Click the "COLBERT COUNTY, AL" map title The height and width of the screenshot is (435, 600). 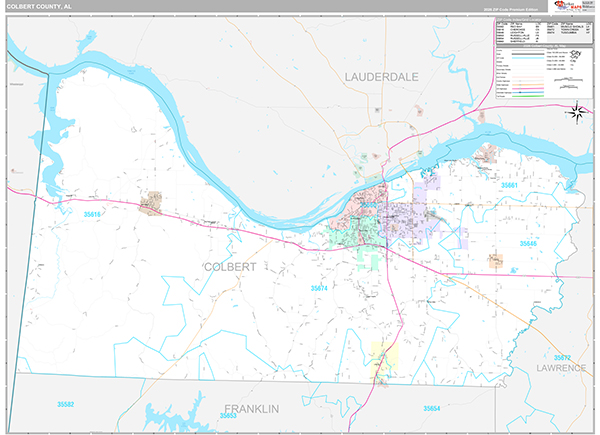click(39, 7)
